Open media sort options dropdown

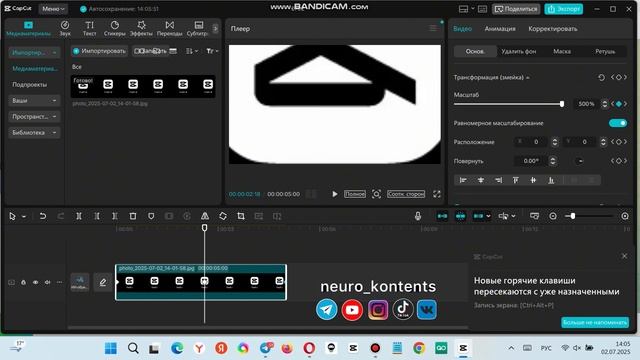click(191, 51)
